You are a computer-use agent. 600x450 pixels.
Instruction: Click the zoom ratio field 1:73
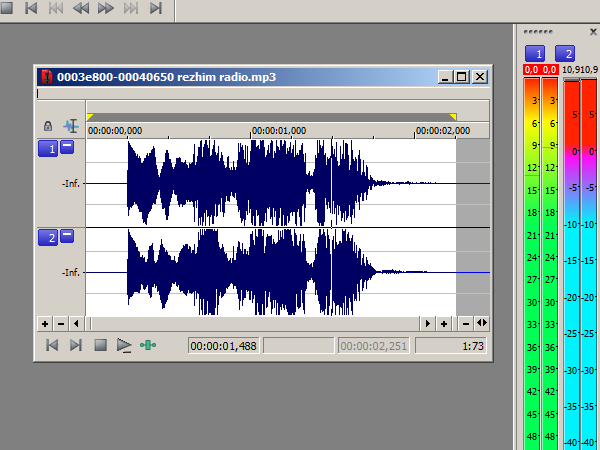[x=451, y=346]
